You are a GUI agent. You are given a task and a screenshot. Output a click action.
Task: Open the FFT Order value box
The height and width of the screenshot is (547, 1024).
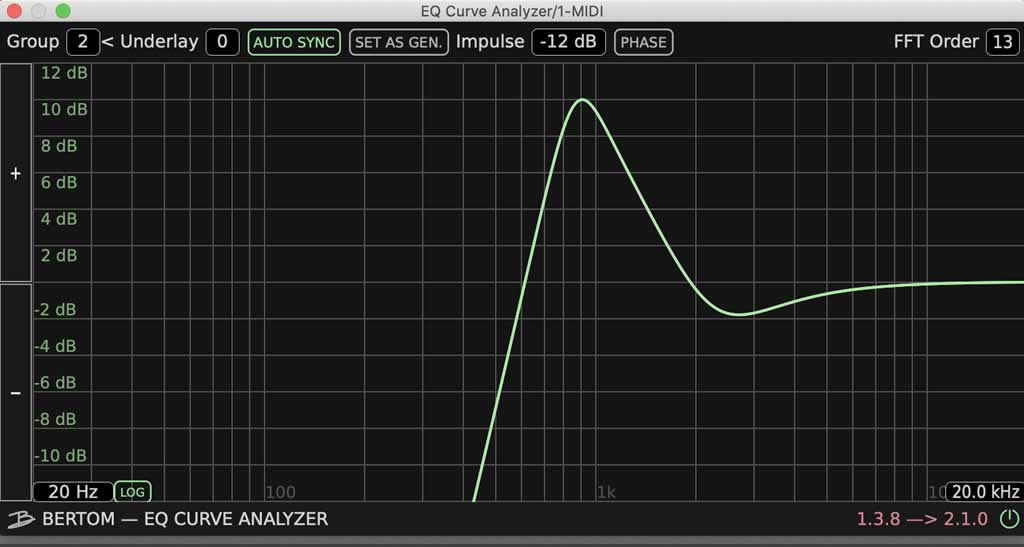click(1001, 43)
